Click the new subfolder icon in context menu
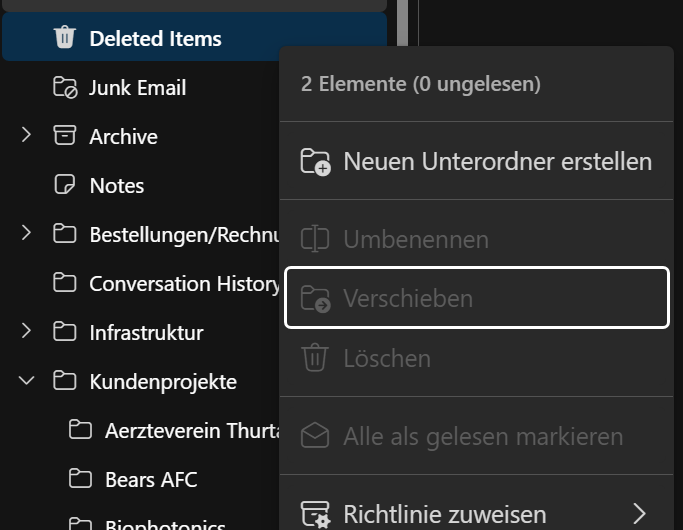 315,162
